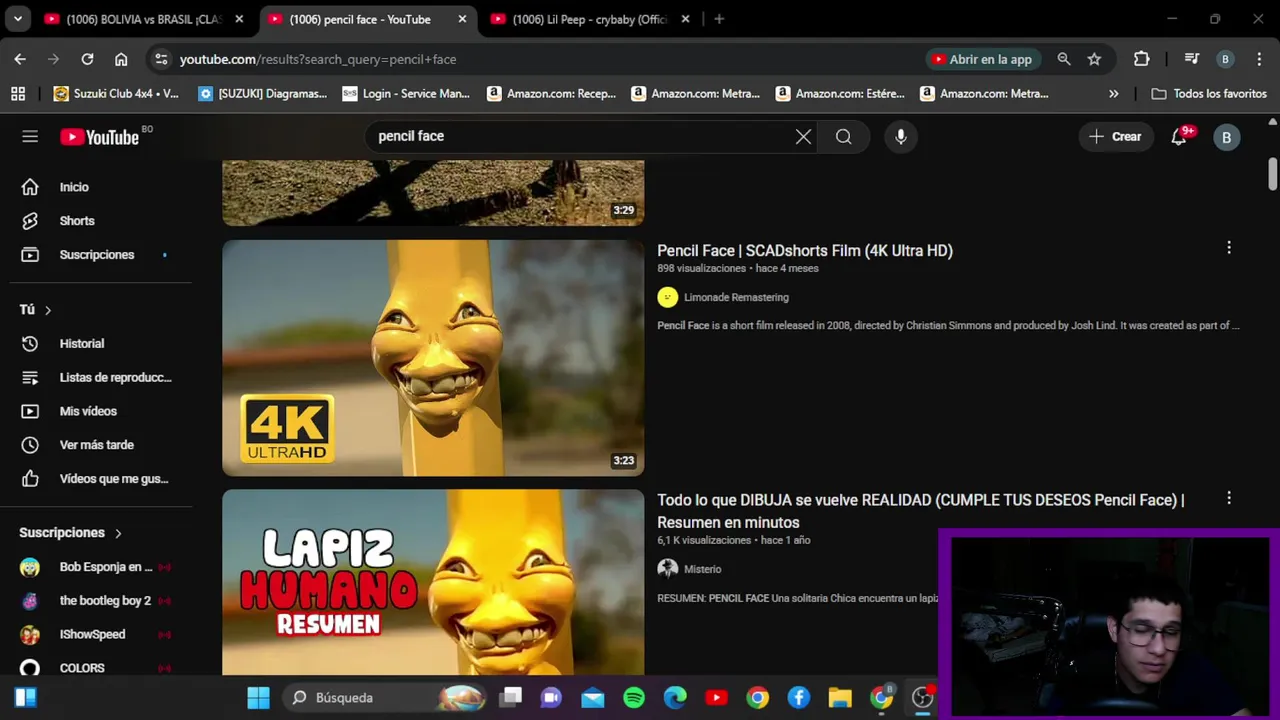Open the Chrome profile B icon
The height and width of the screenshot is (720, 1280).
coord(1225,59)
